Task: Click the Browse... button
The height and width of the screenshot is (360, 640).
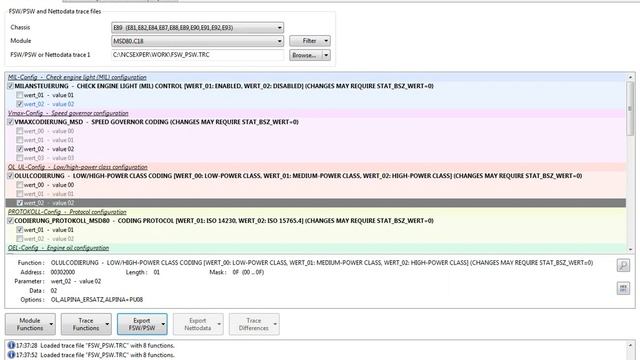Action: pyautogui.click(x=306, y=55)
